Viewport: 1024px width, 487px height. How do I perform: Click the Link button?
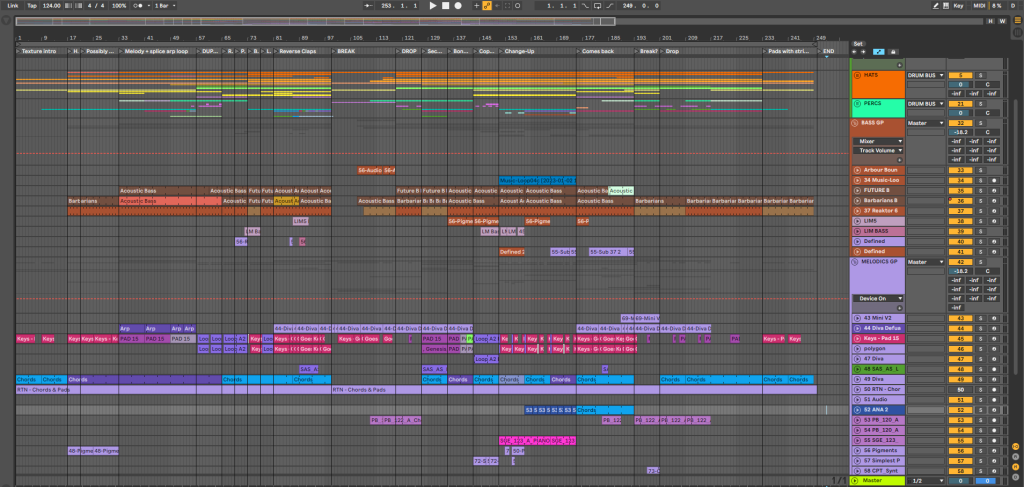[x=13, y=5]
